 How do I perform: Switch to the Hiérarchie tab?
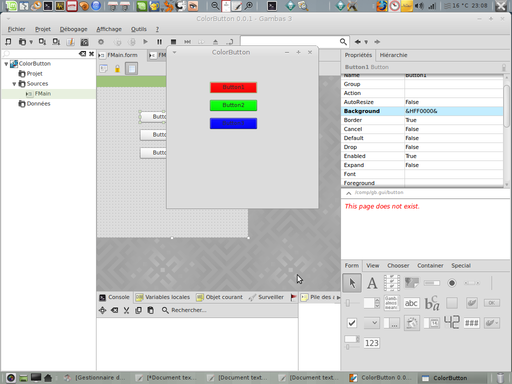tap(393, 55)
